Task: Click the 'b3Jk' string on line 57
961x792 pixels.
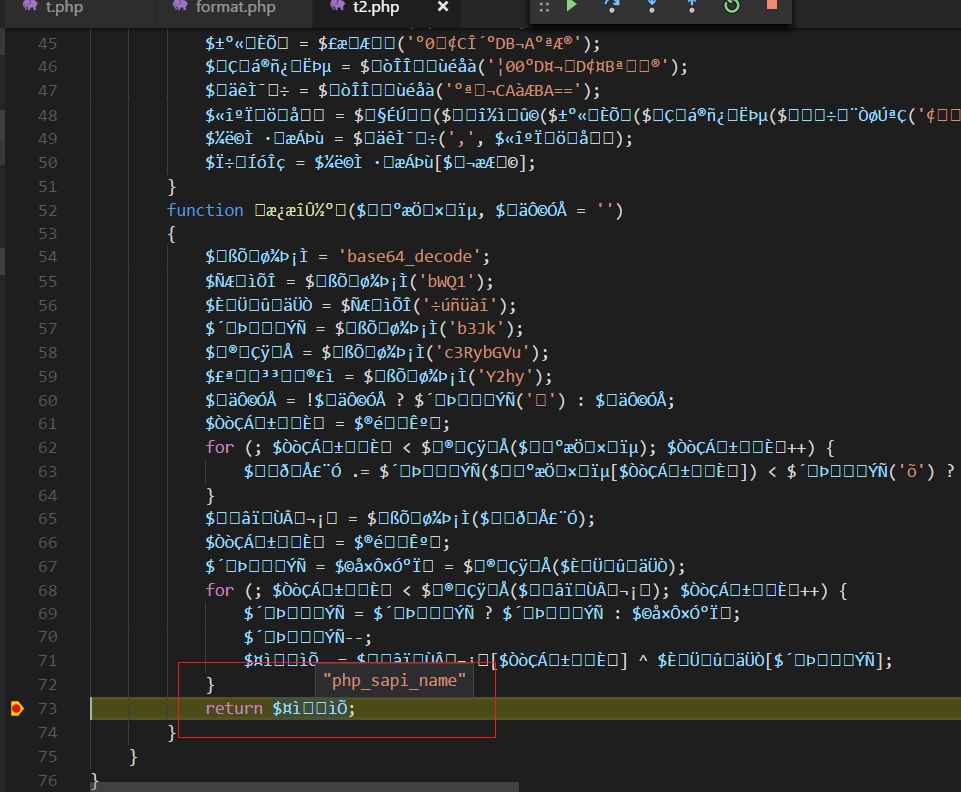Action: point(476,329)
